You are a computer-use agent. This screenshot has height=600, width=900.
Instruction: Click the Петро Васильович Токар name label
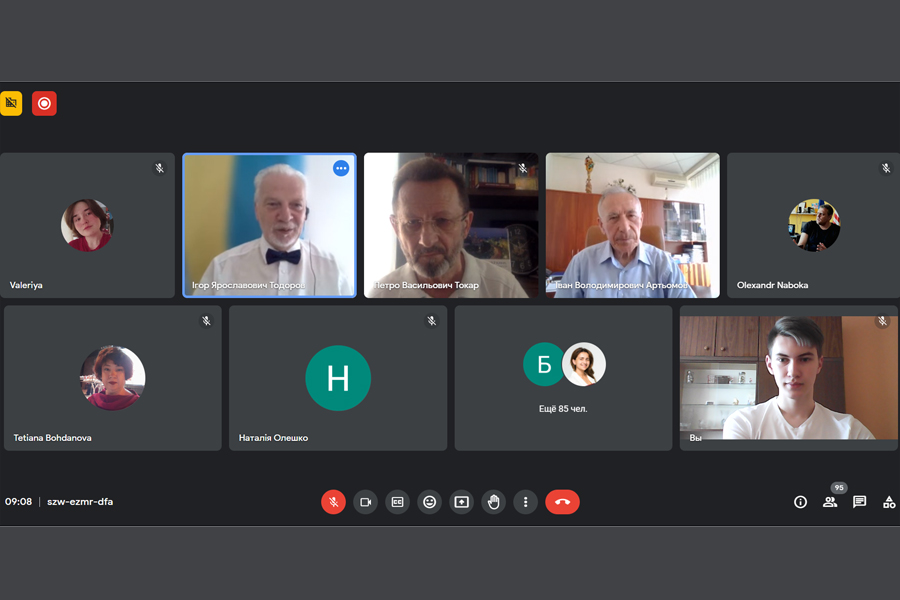pos(426,285)
